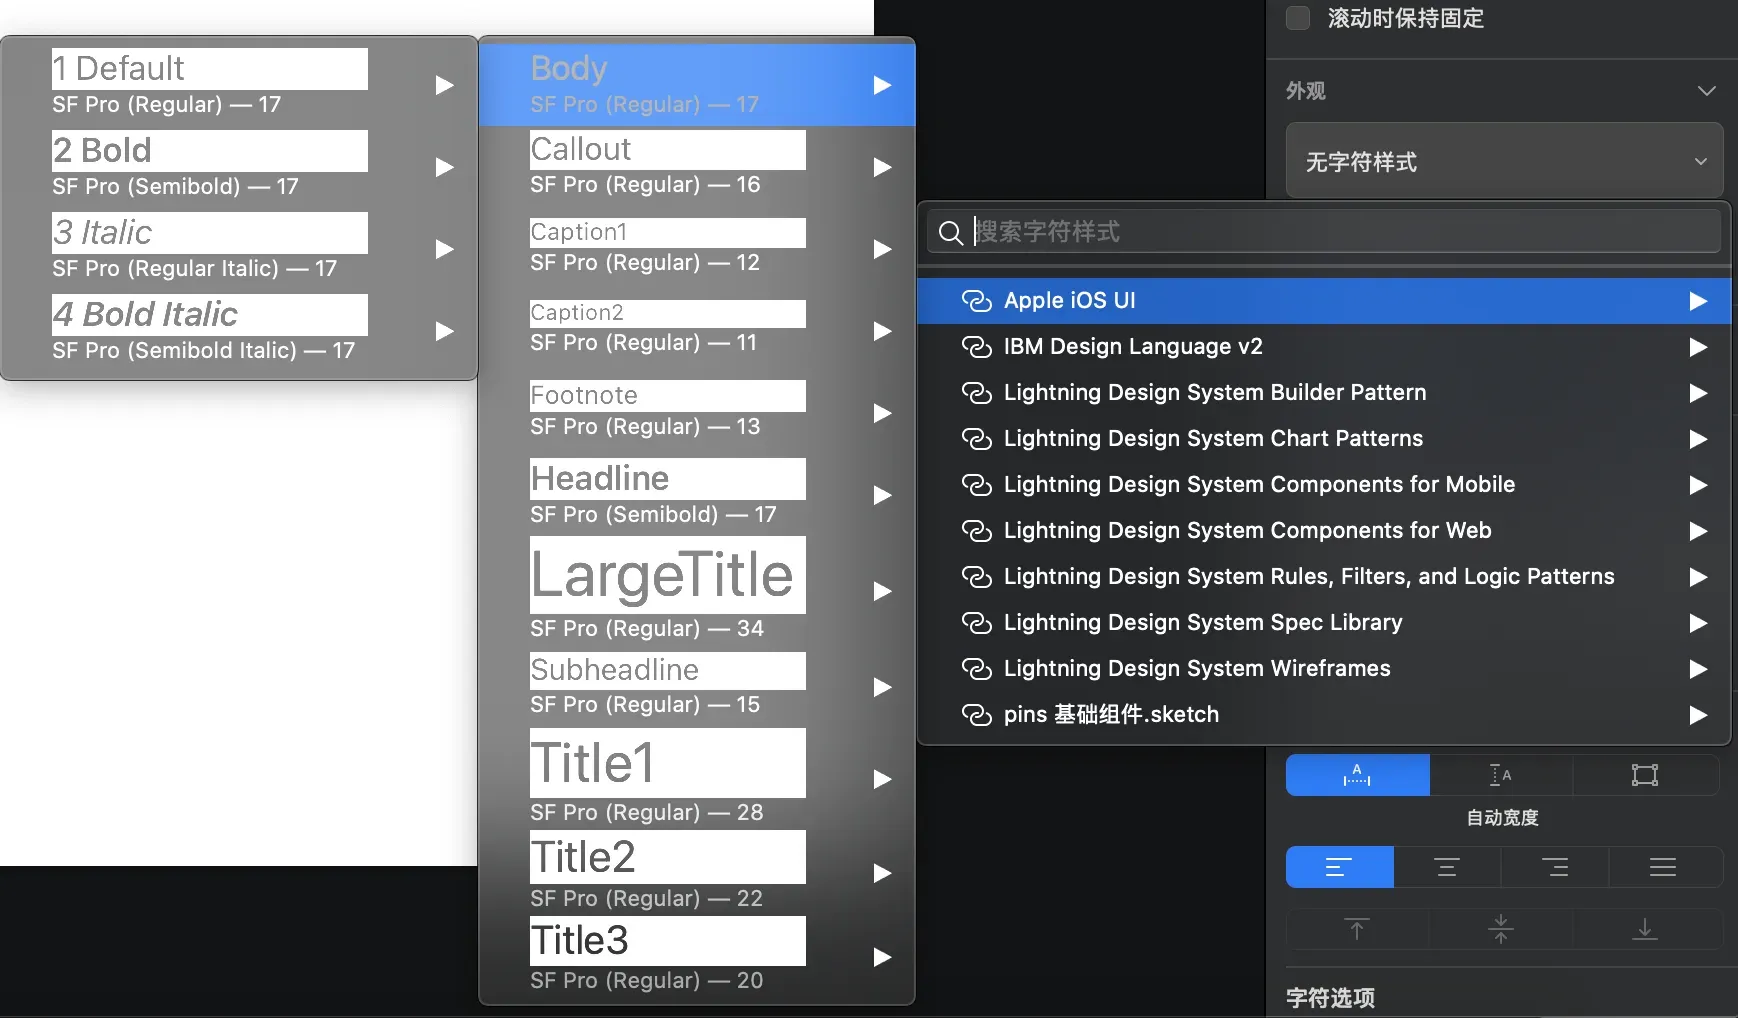This screenshot has width=1738, height=1018.
Task: Open Lightning Design System Components for Web
Action: 1324,531
